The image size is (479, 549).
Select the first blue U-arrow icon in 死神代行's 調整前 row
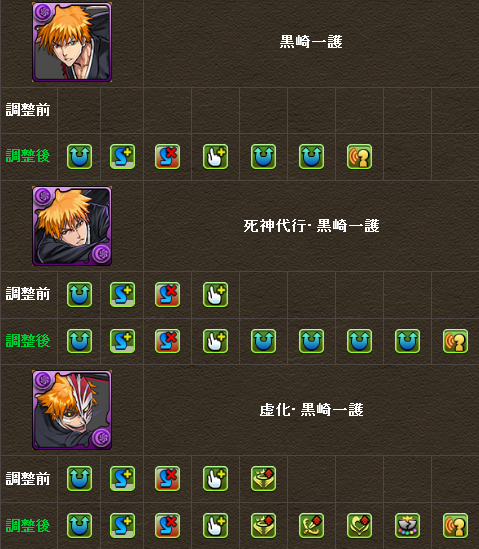pyautogui.click(x=79, y=294)
